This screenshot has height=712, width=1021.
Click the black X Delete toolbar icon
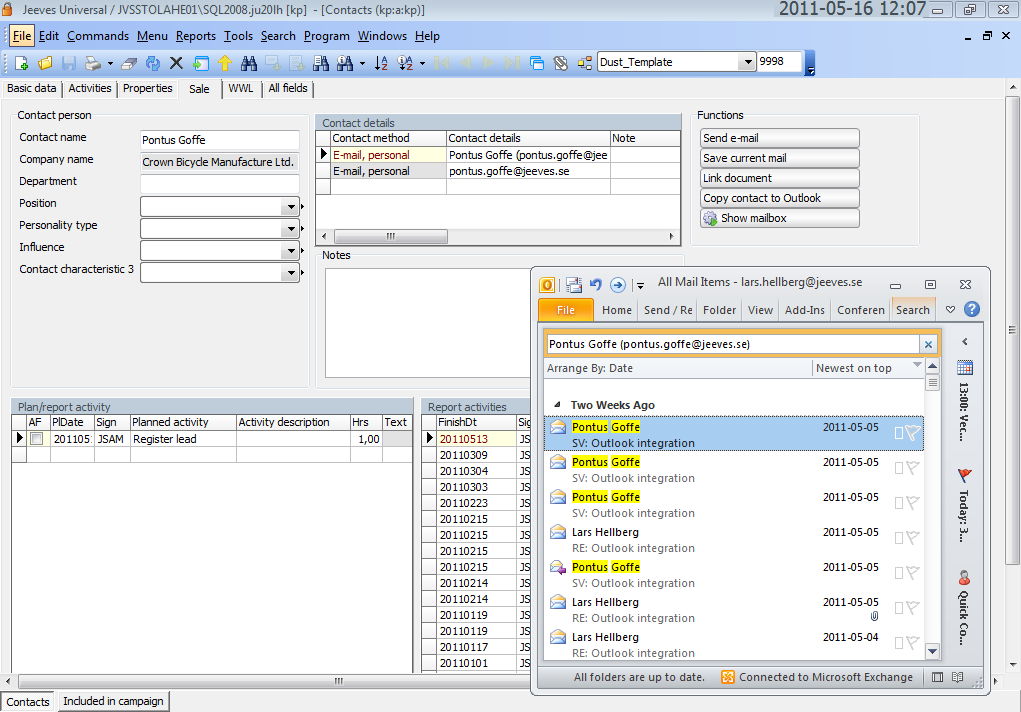(176, 63)
